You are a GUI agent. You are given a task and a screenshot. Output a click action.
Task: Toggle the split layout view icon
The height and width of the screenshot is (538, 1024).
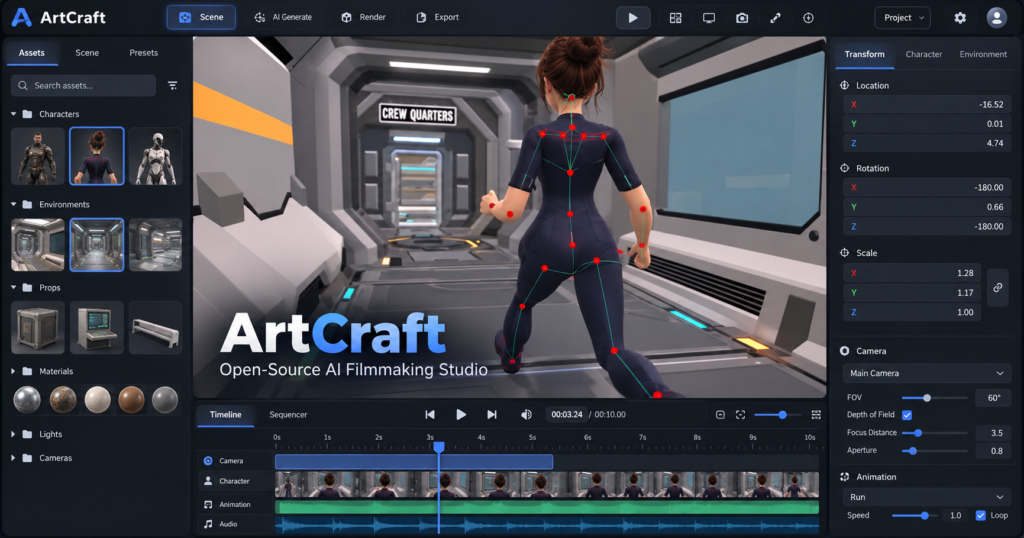(x=675, y=18)
